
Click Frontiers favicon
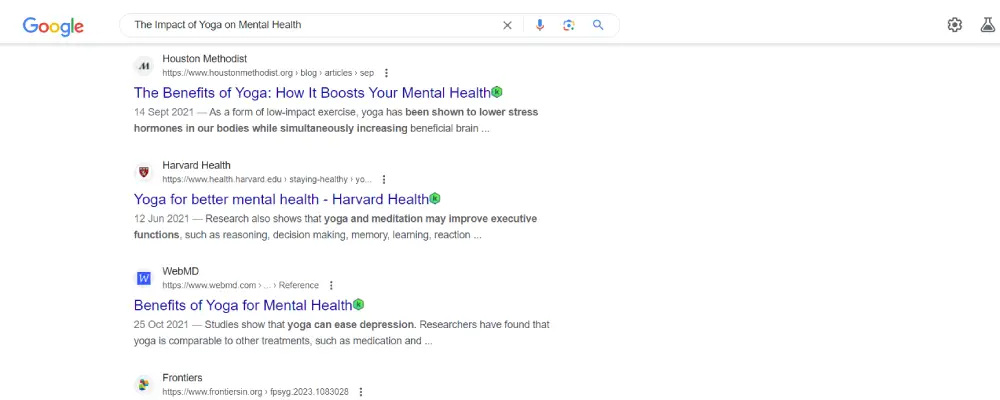tap(144, 385)
